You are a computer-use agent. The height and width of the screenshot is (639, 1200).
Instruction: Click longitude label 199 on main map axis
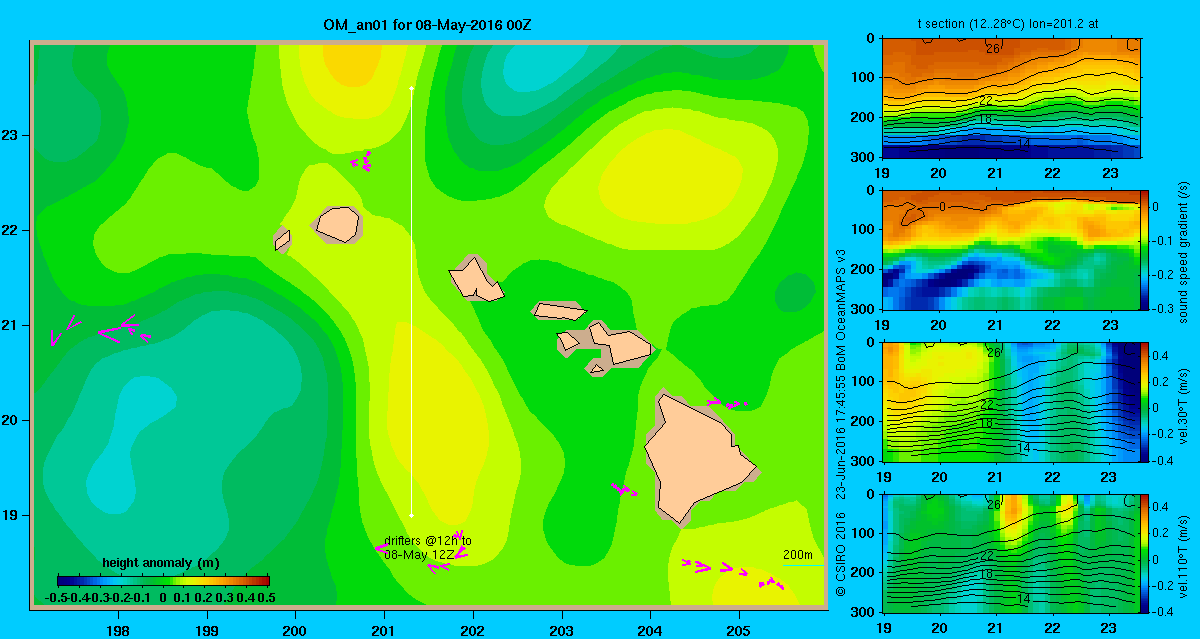[207, 630]
